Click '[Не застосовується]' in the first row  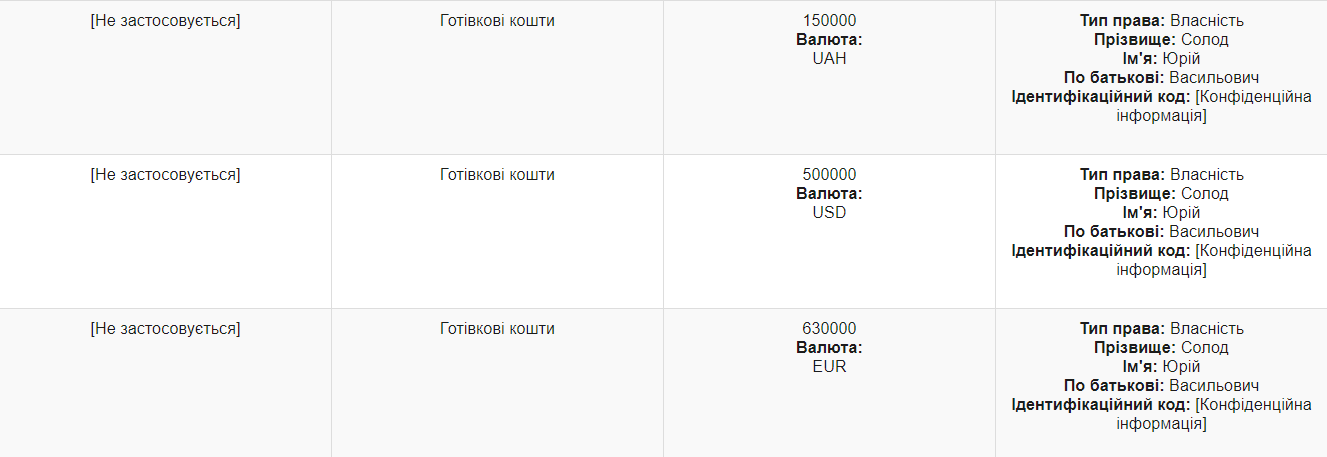[165, 20]
